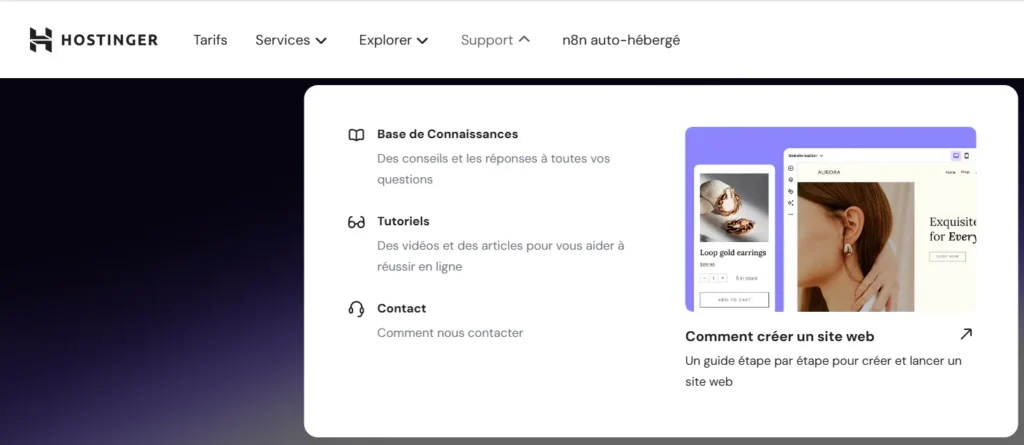This screenshot has height=445, width=1024.
Task: Collapse the Support dropdown menu
Action: pos(495,40)
